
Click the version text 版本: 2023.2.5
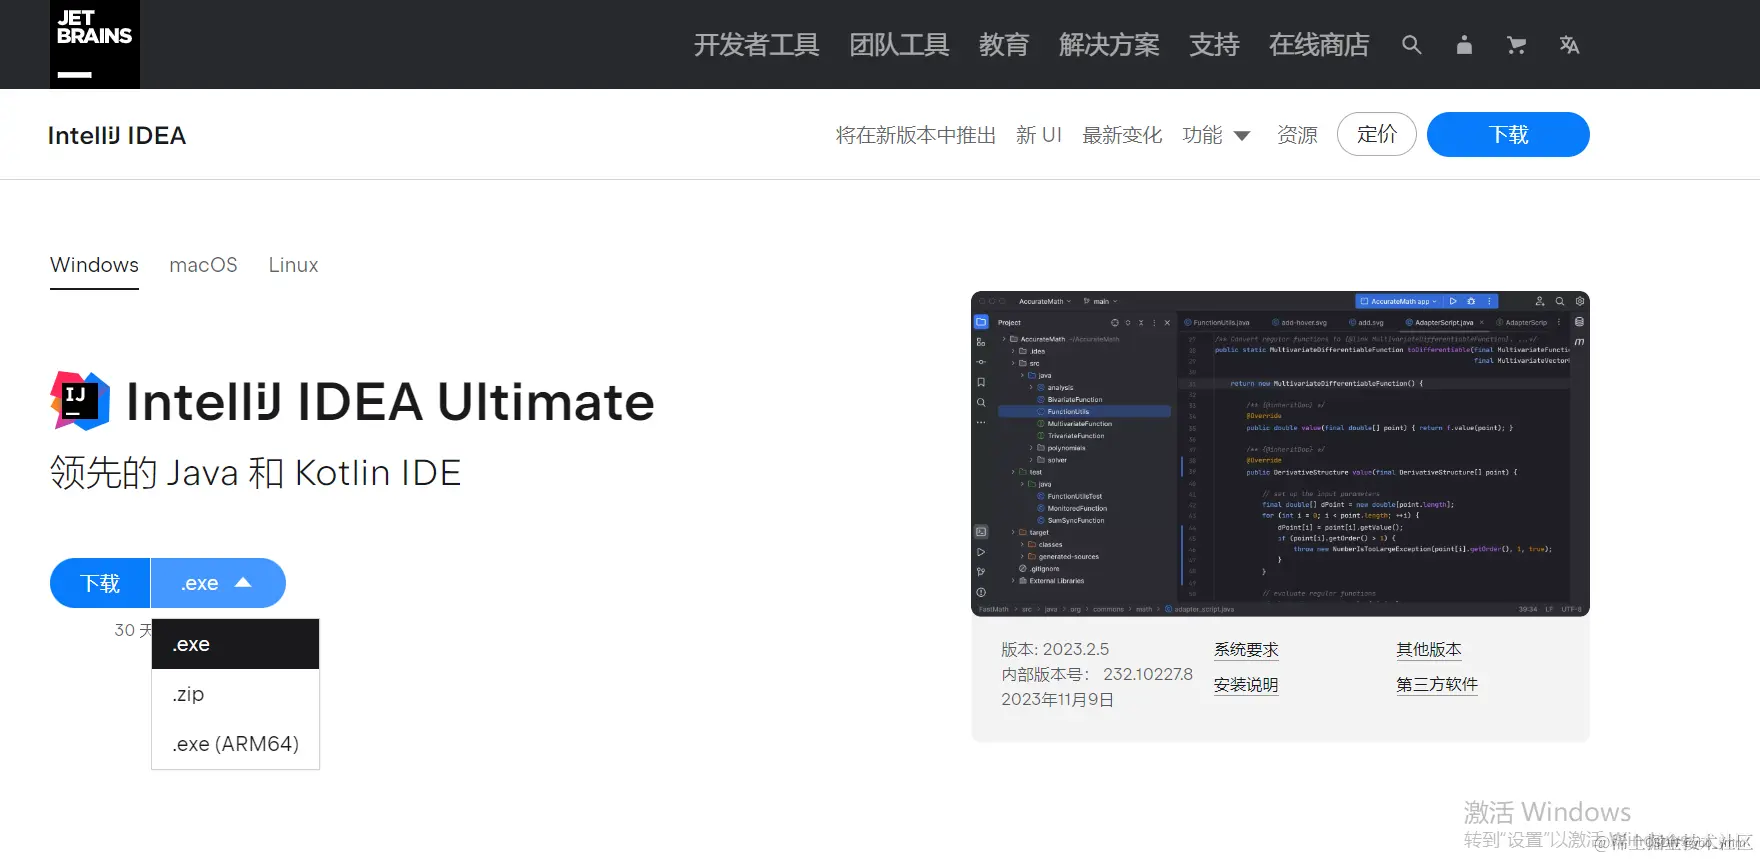[1055, 650]
